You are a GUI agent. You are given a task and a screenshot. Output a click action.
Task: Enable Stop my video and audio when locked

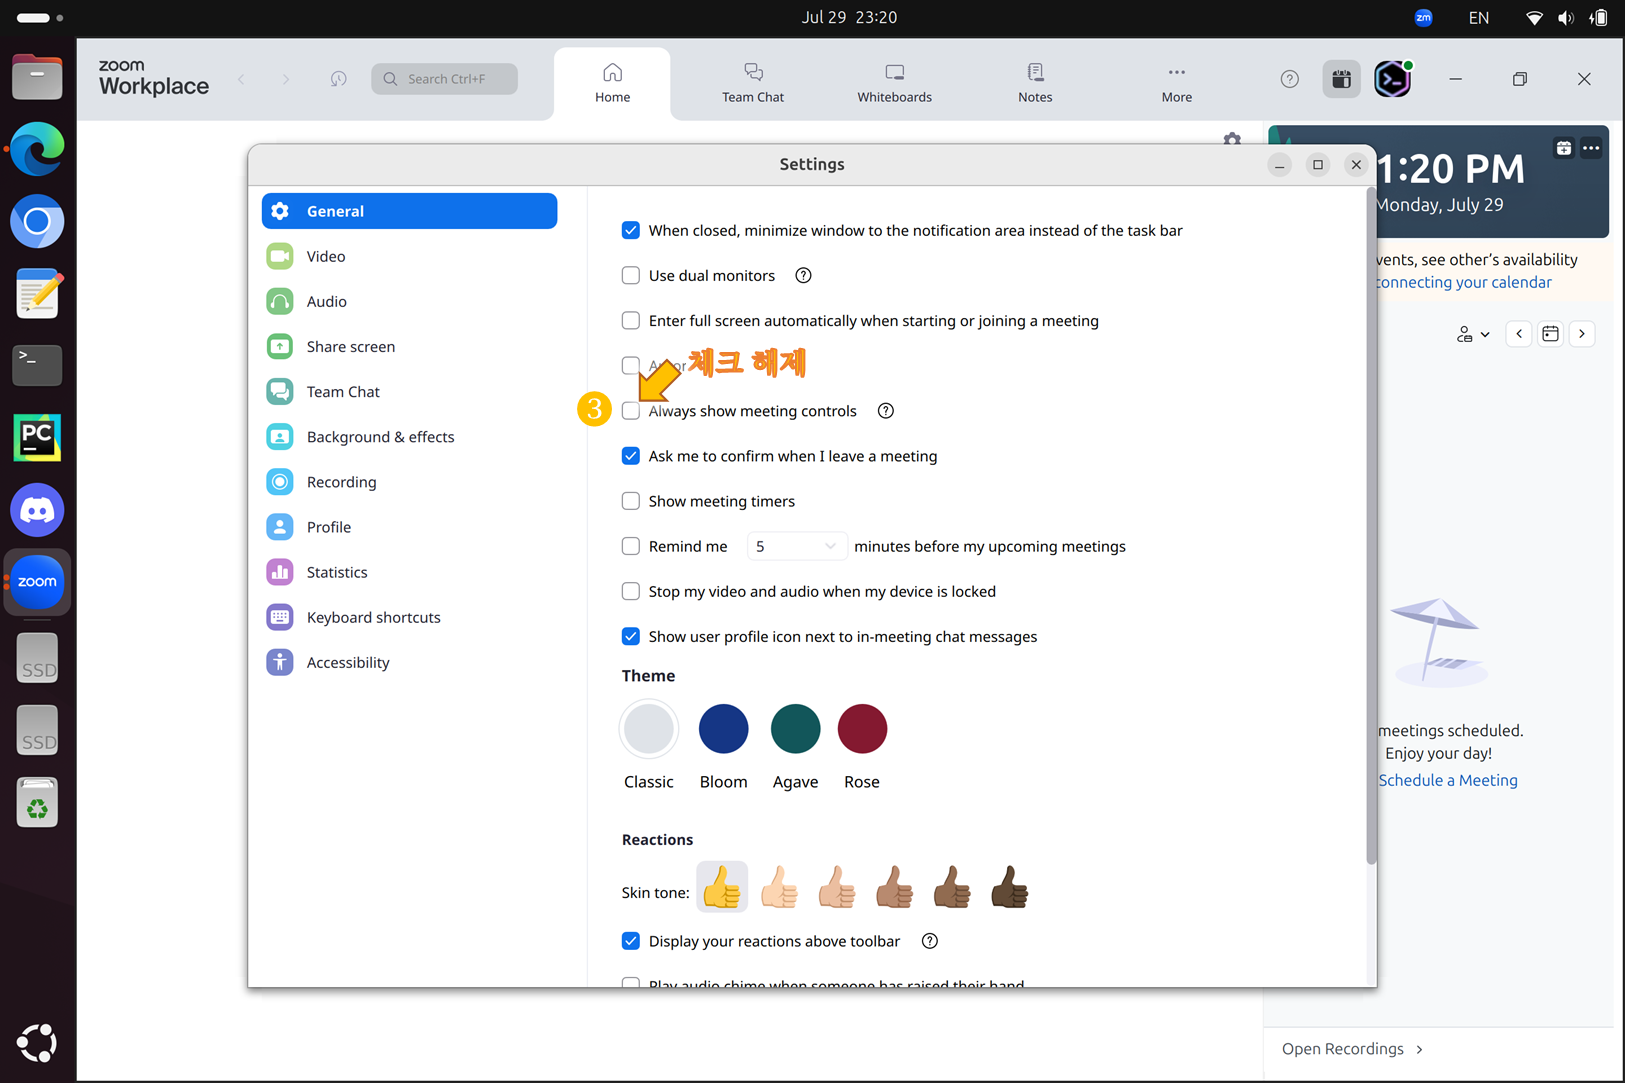coord(631,591)
